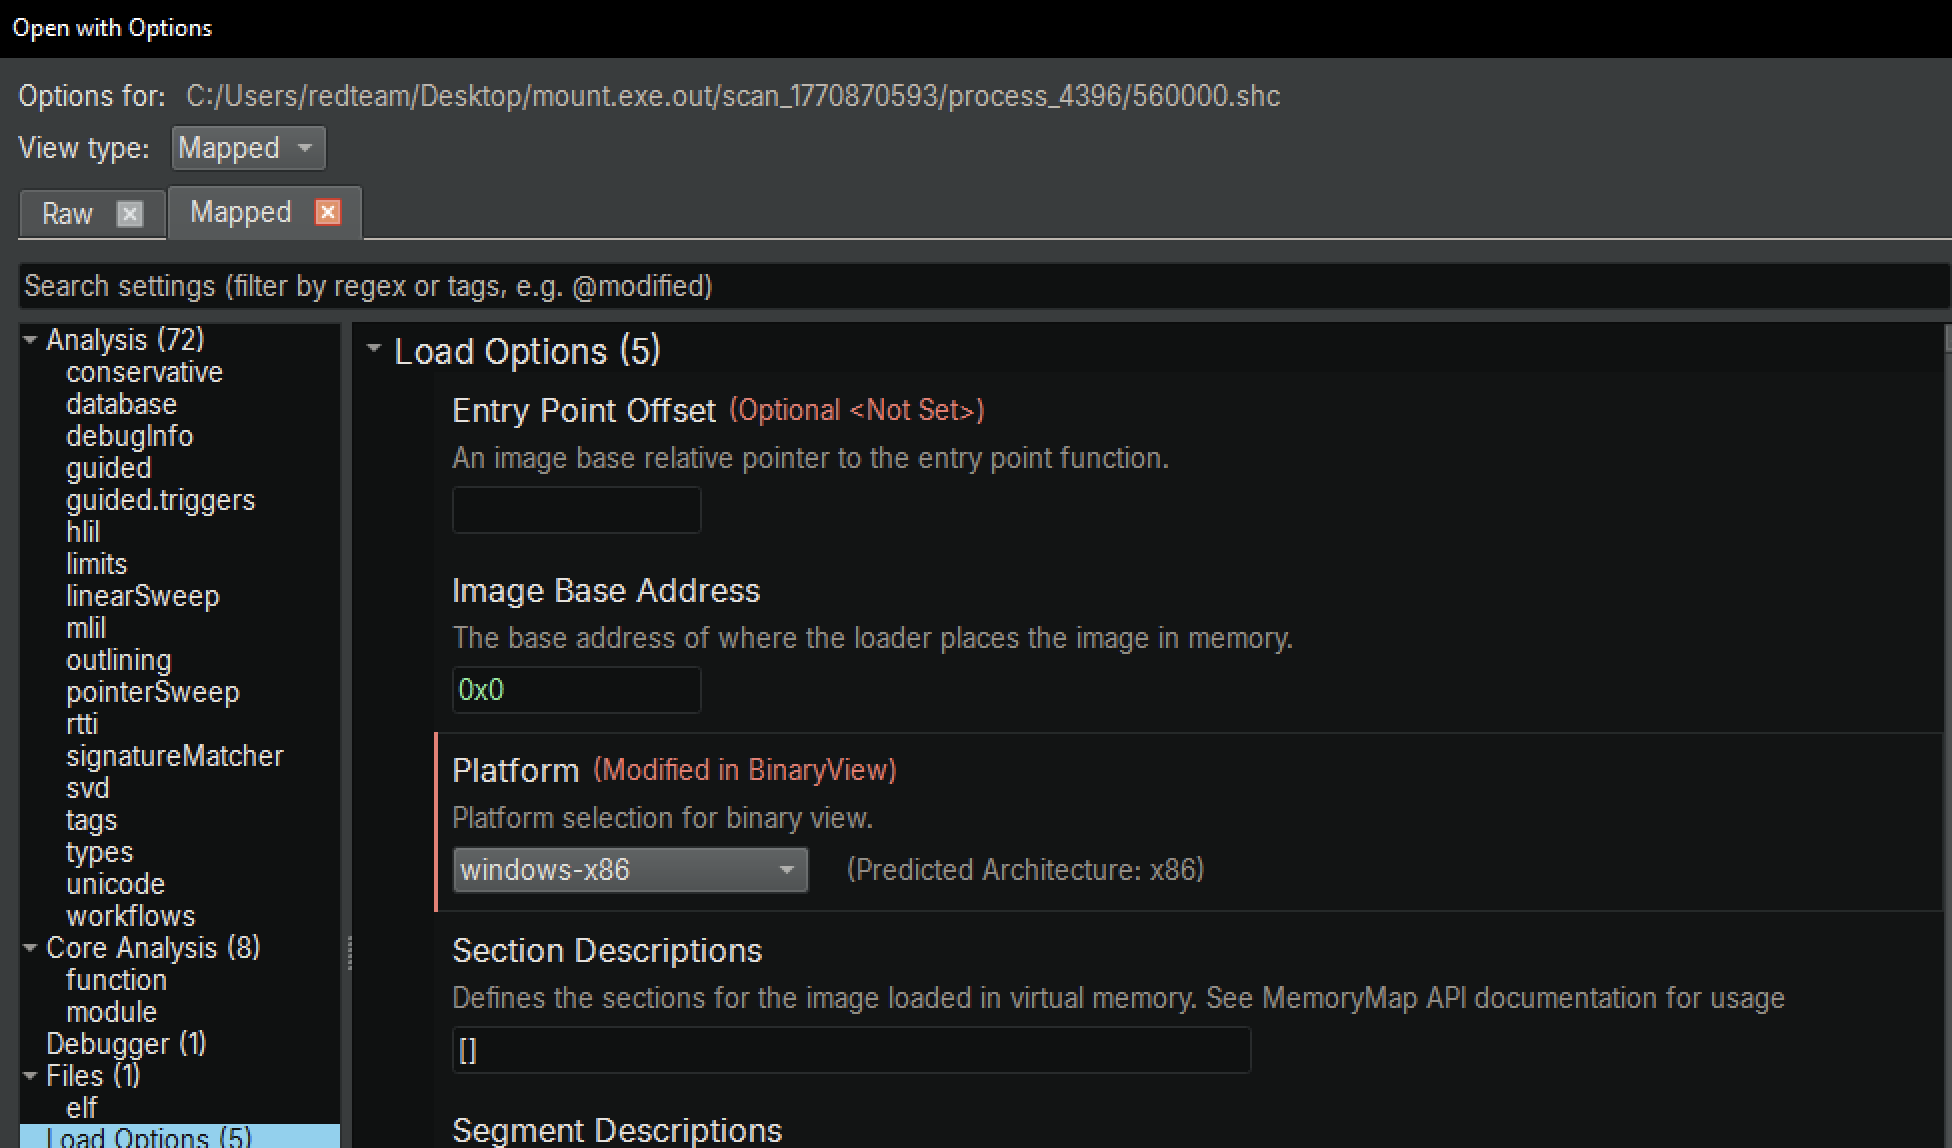Click the Platform setting title

click(515, 770)
